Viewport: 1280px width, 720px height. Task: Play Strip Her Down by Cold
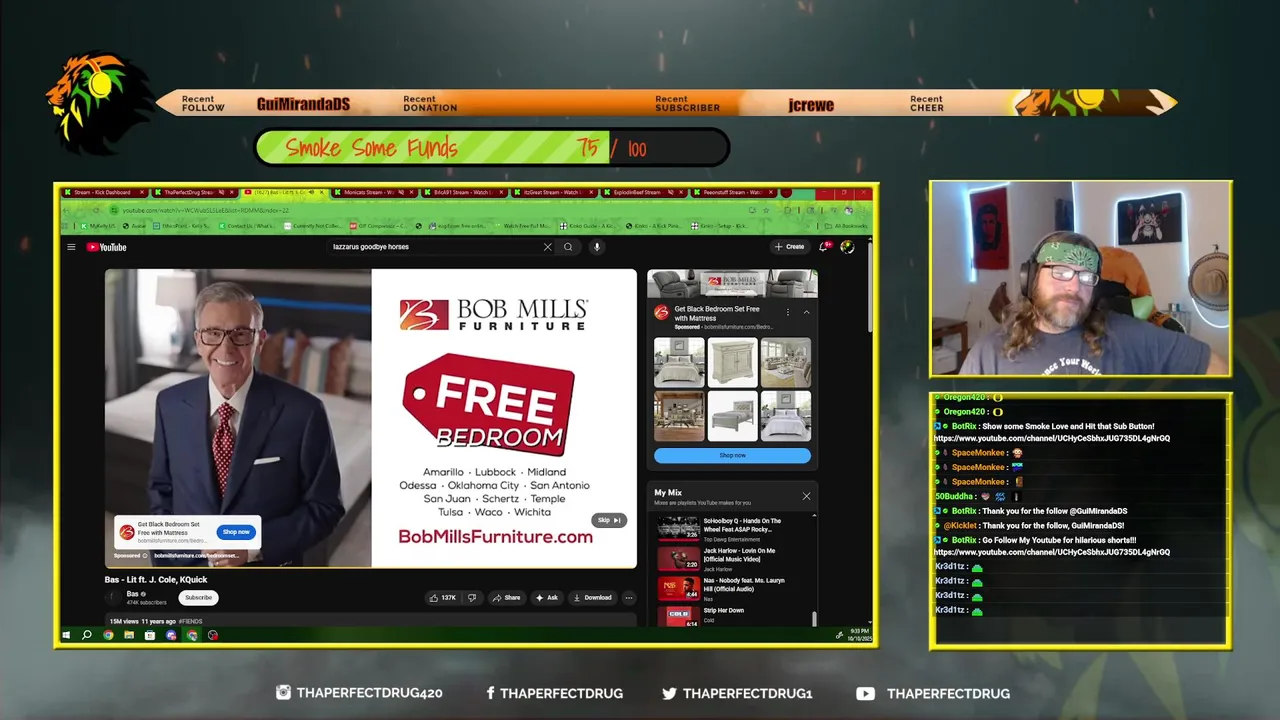tap(733, 616)
